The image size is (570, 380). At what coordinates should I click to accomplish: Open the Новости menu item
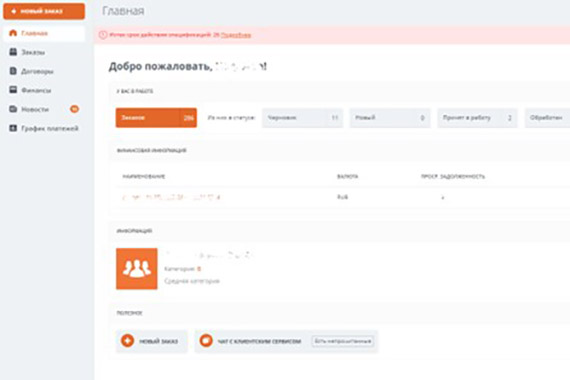pos(44,109)
